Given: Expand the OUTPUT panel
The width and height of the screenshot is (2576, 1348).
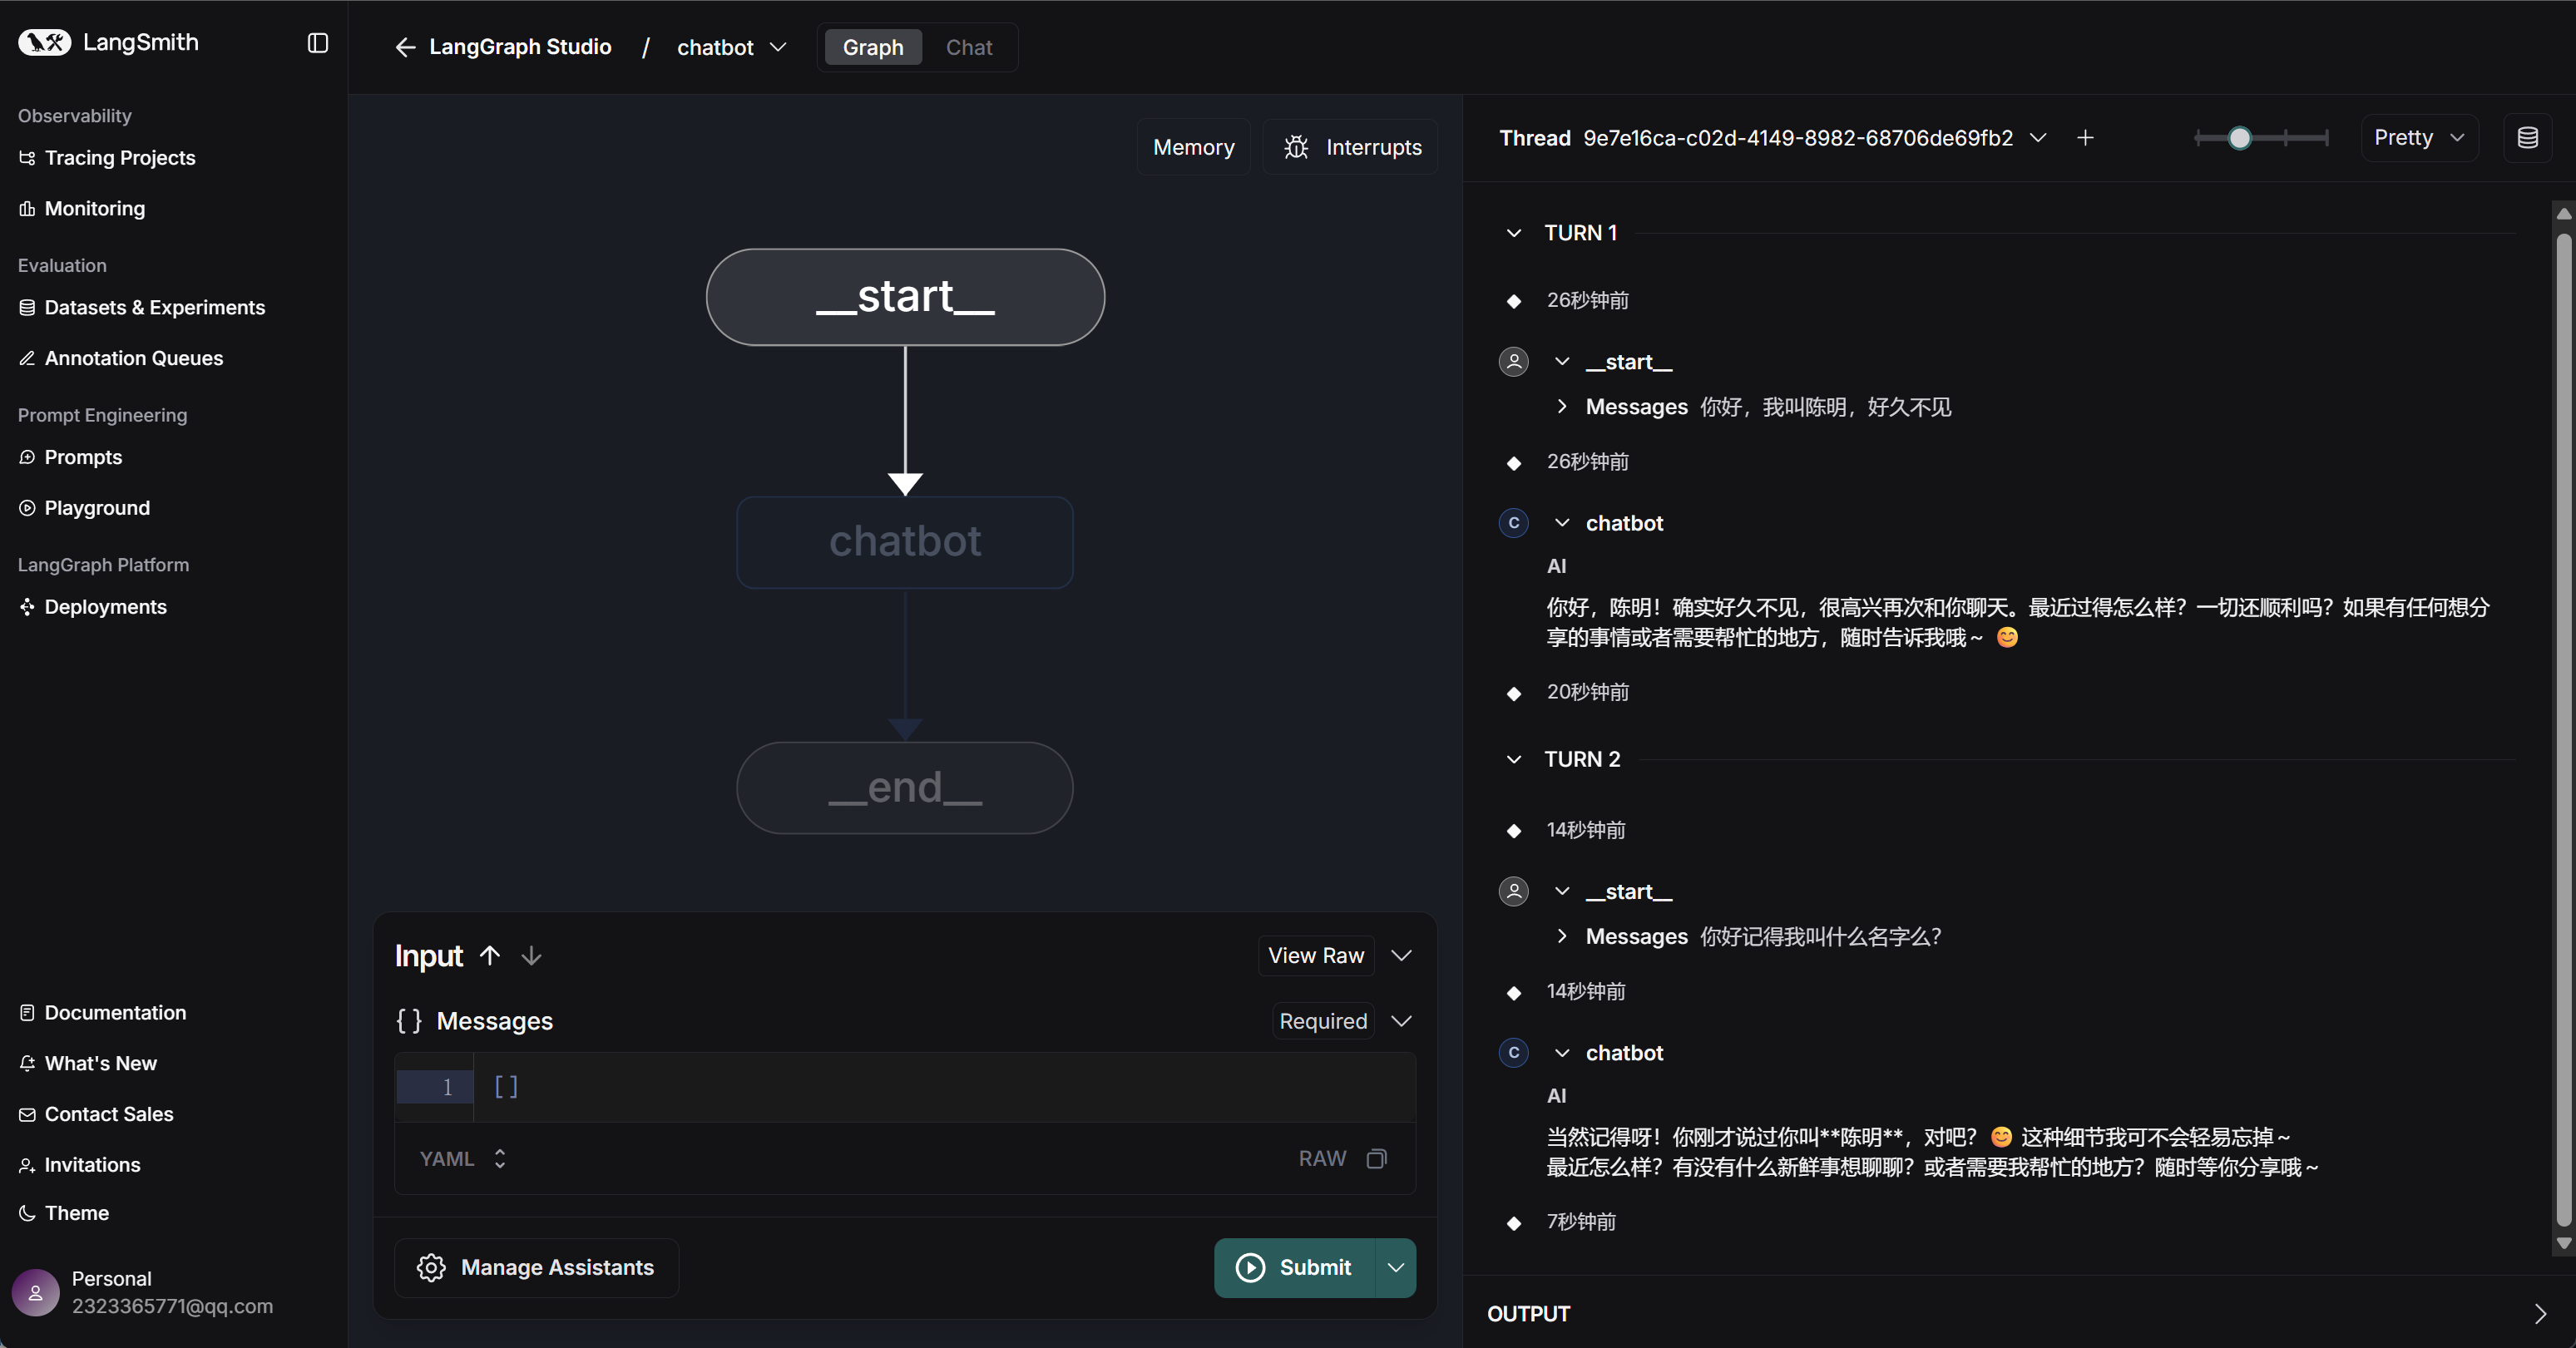Looking at the screenshot, I should coord(2540,1314).
